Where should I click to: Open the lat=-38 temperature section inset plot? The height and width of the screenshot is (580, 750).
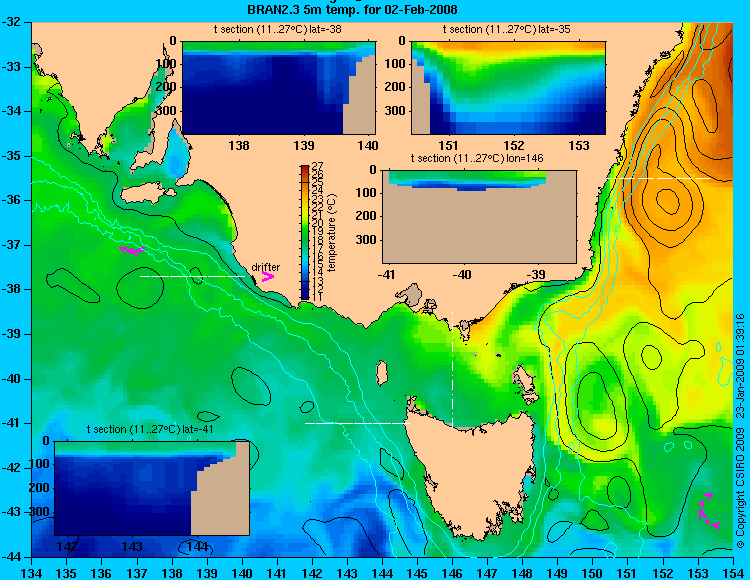tap(279, 88)
